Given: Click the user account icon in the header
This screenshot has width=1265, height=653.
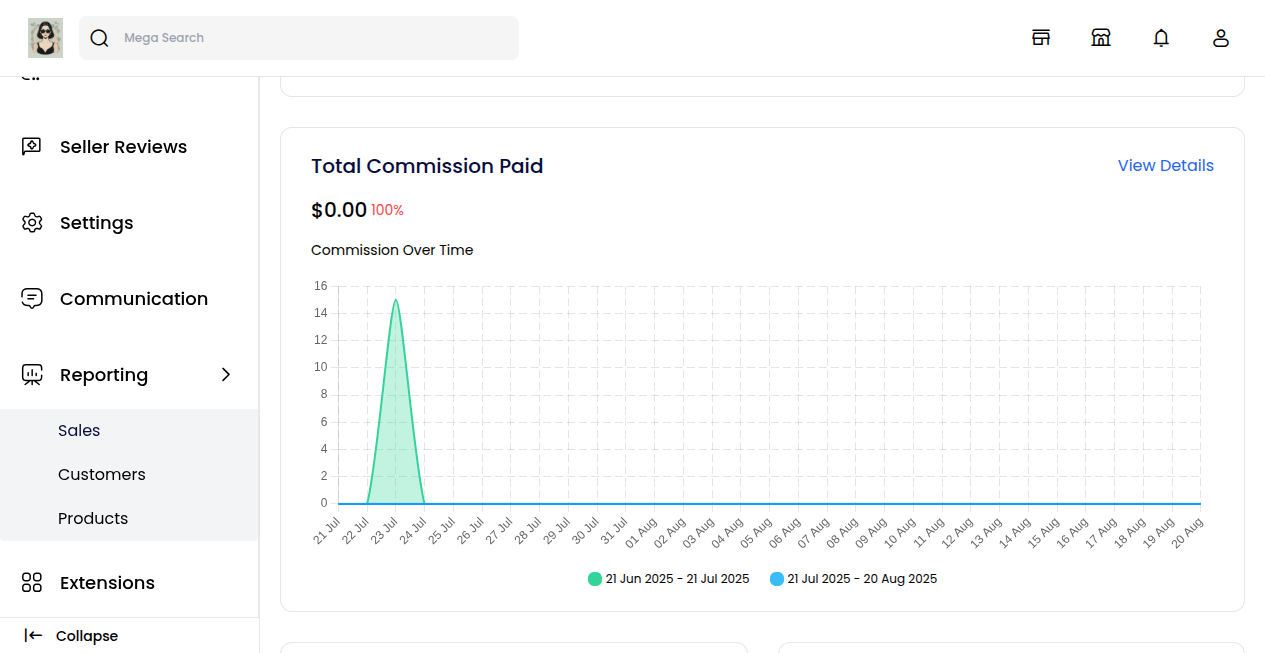Looking at the screenshot, I should tap(1221, 37).
